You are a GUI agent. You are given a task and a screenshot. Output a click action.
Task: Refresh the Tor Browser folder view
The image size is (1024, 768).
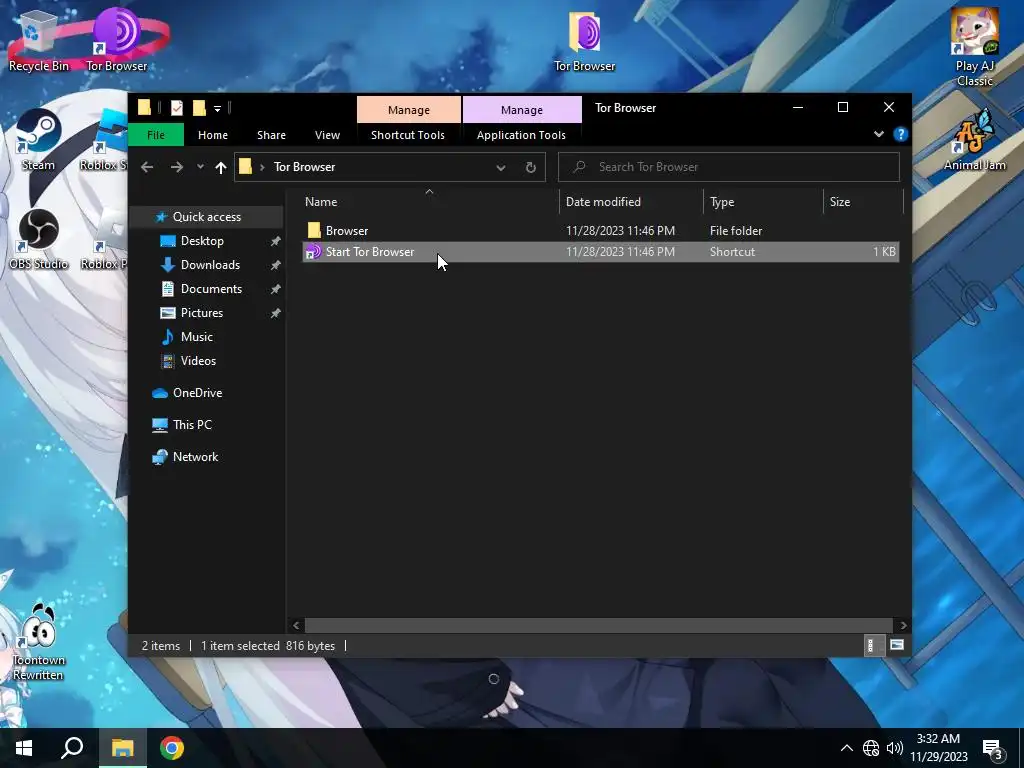(530, 167)
